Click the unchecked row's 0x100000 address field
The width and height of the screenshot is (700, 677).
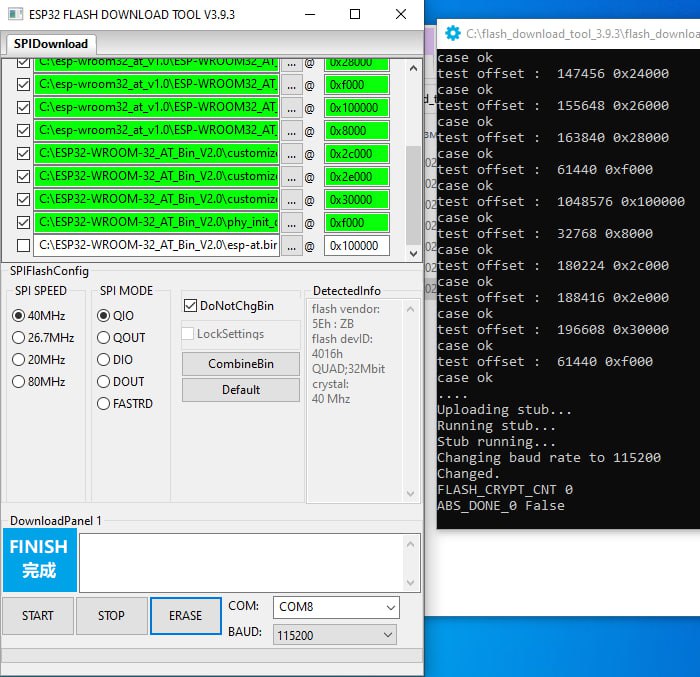(x=357, y=246)
